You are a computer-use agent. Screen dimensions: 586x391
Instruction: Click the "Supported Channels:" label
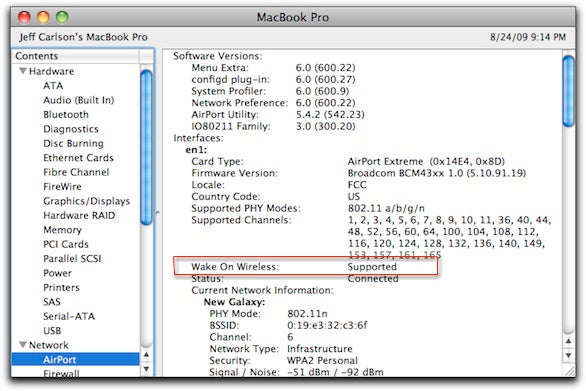[241, 220]
